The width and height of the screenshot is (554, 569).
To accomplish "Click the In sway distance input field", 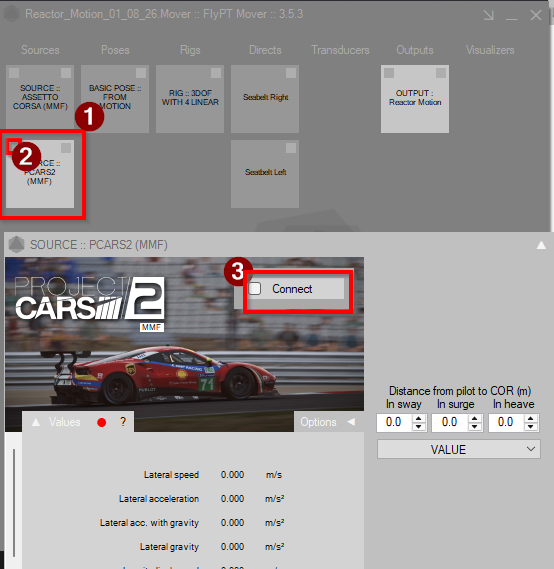I will pyautogui.click(x=394, y=422).
